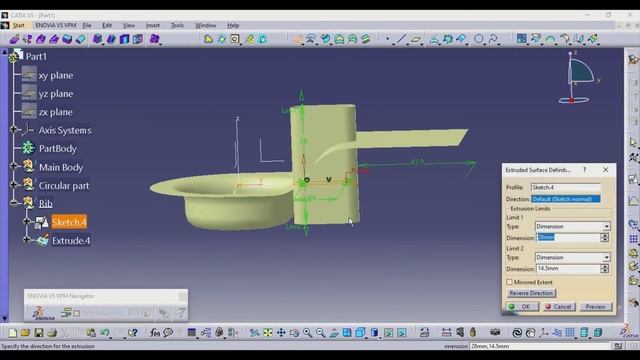Click the Undo arrow icon

tap(105, 333)
